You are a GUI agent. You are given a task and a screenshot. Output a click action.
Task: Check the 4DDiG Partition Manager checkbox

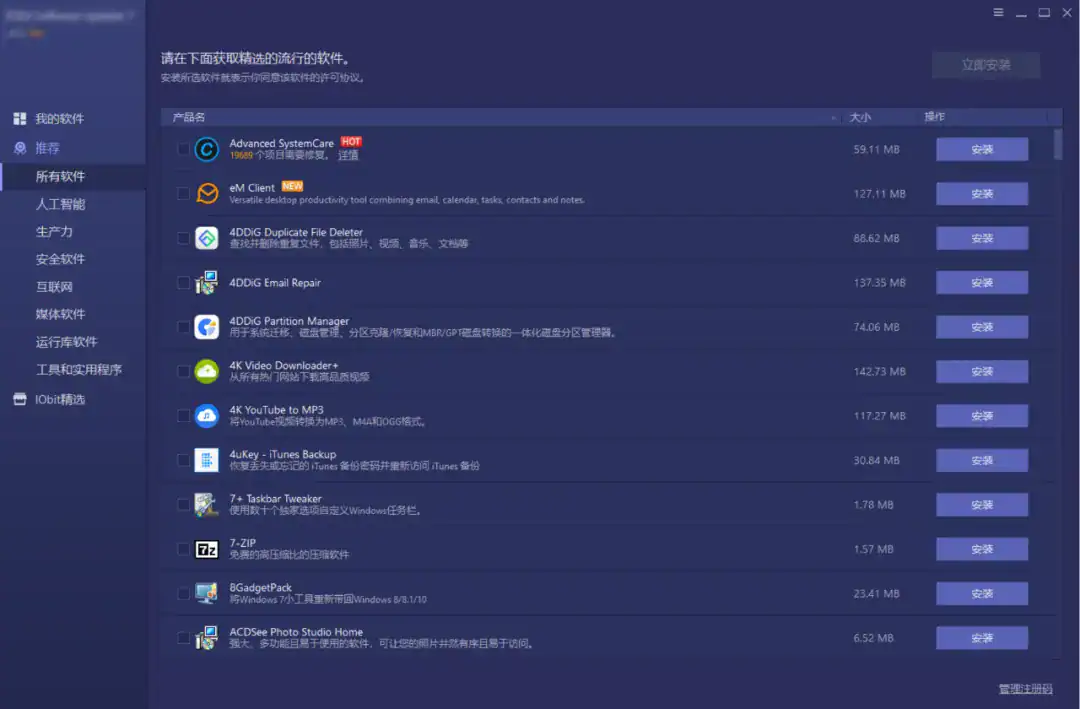(x=183, y=327)
